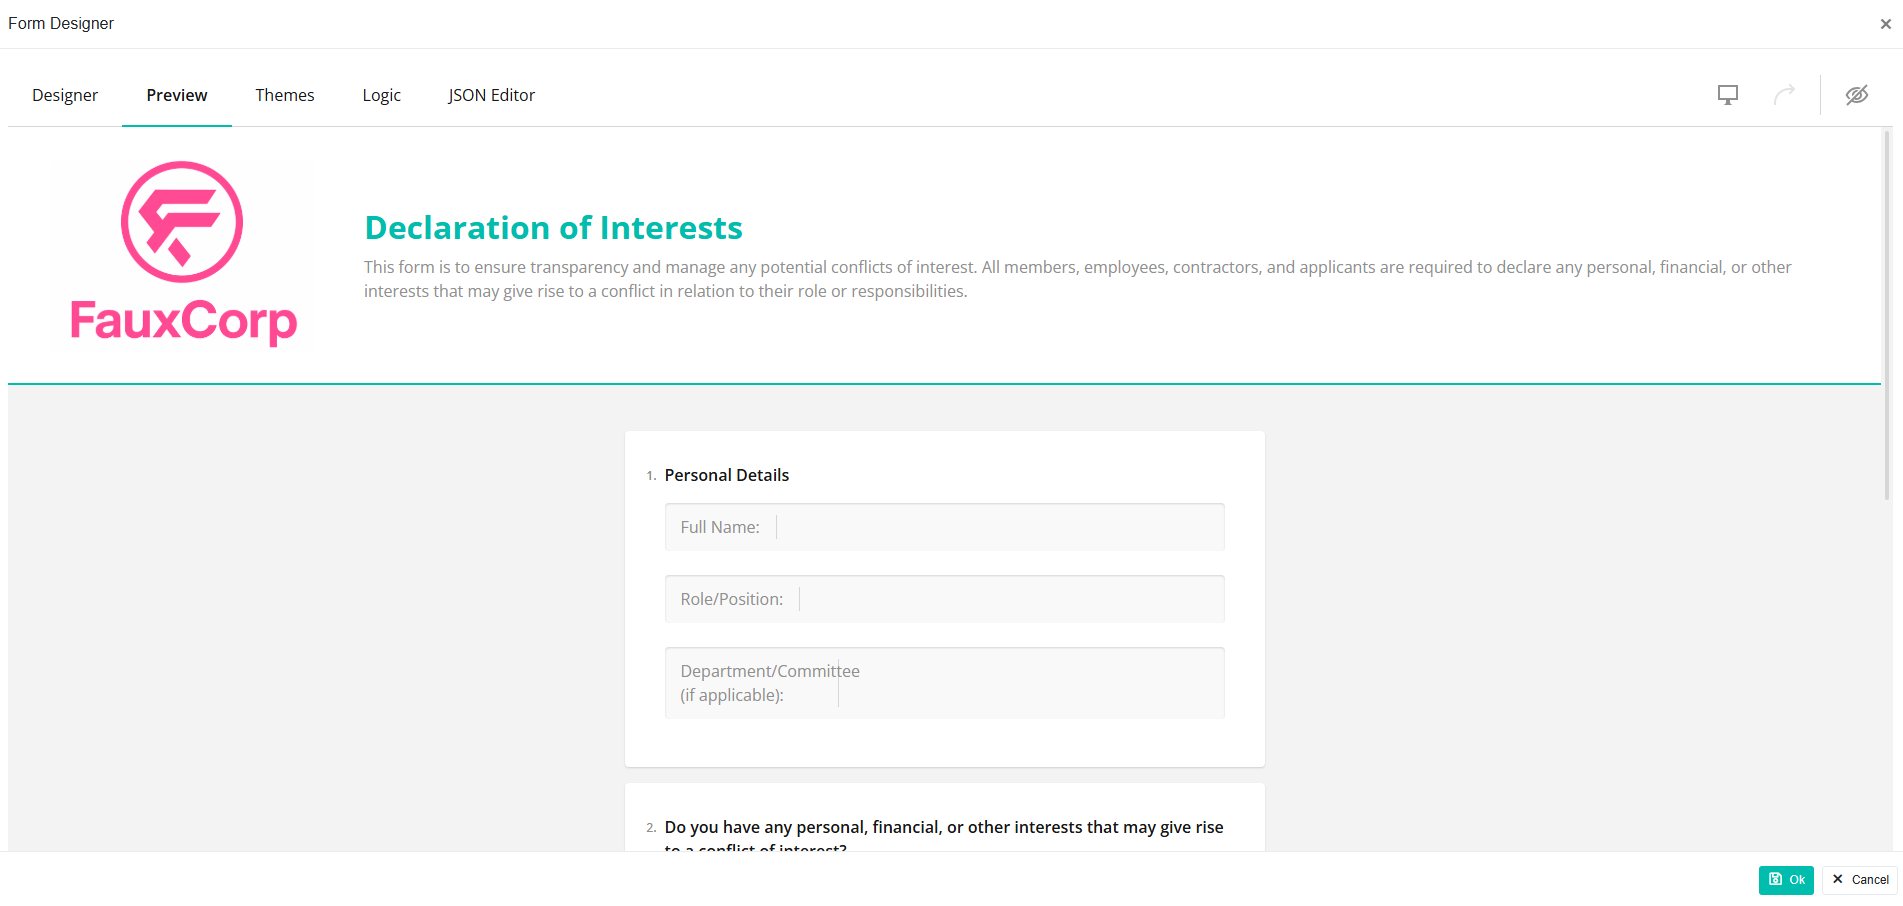
Task: Open the Themes tab
Action: pos(285,95)
